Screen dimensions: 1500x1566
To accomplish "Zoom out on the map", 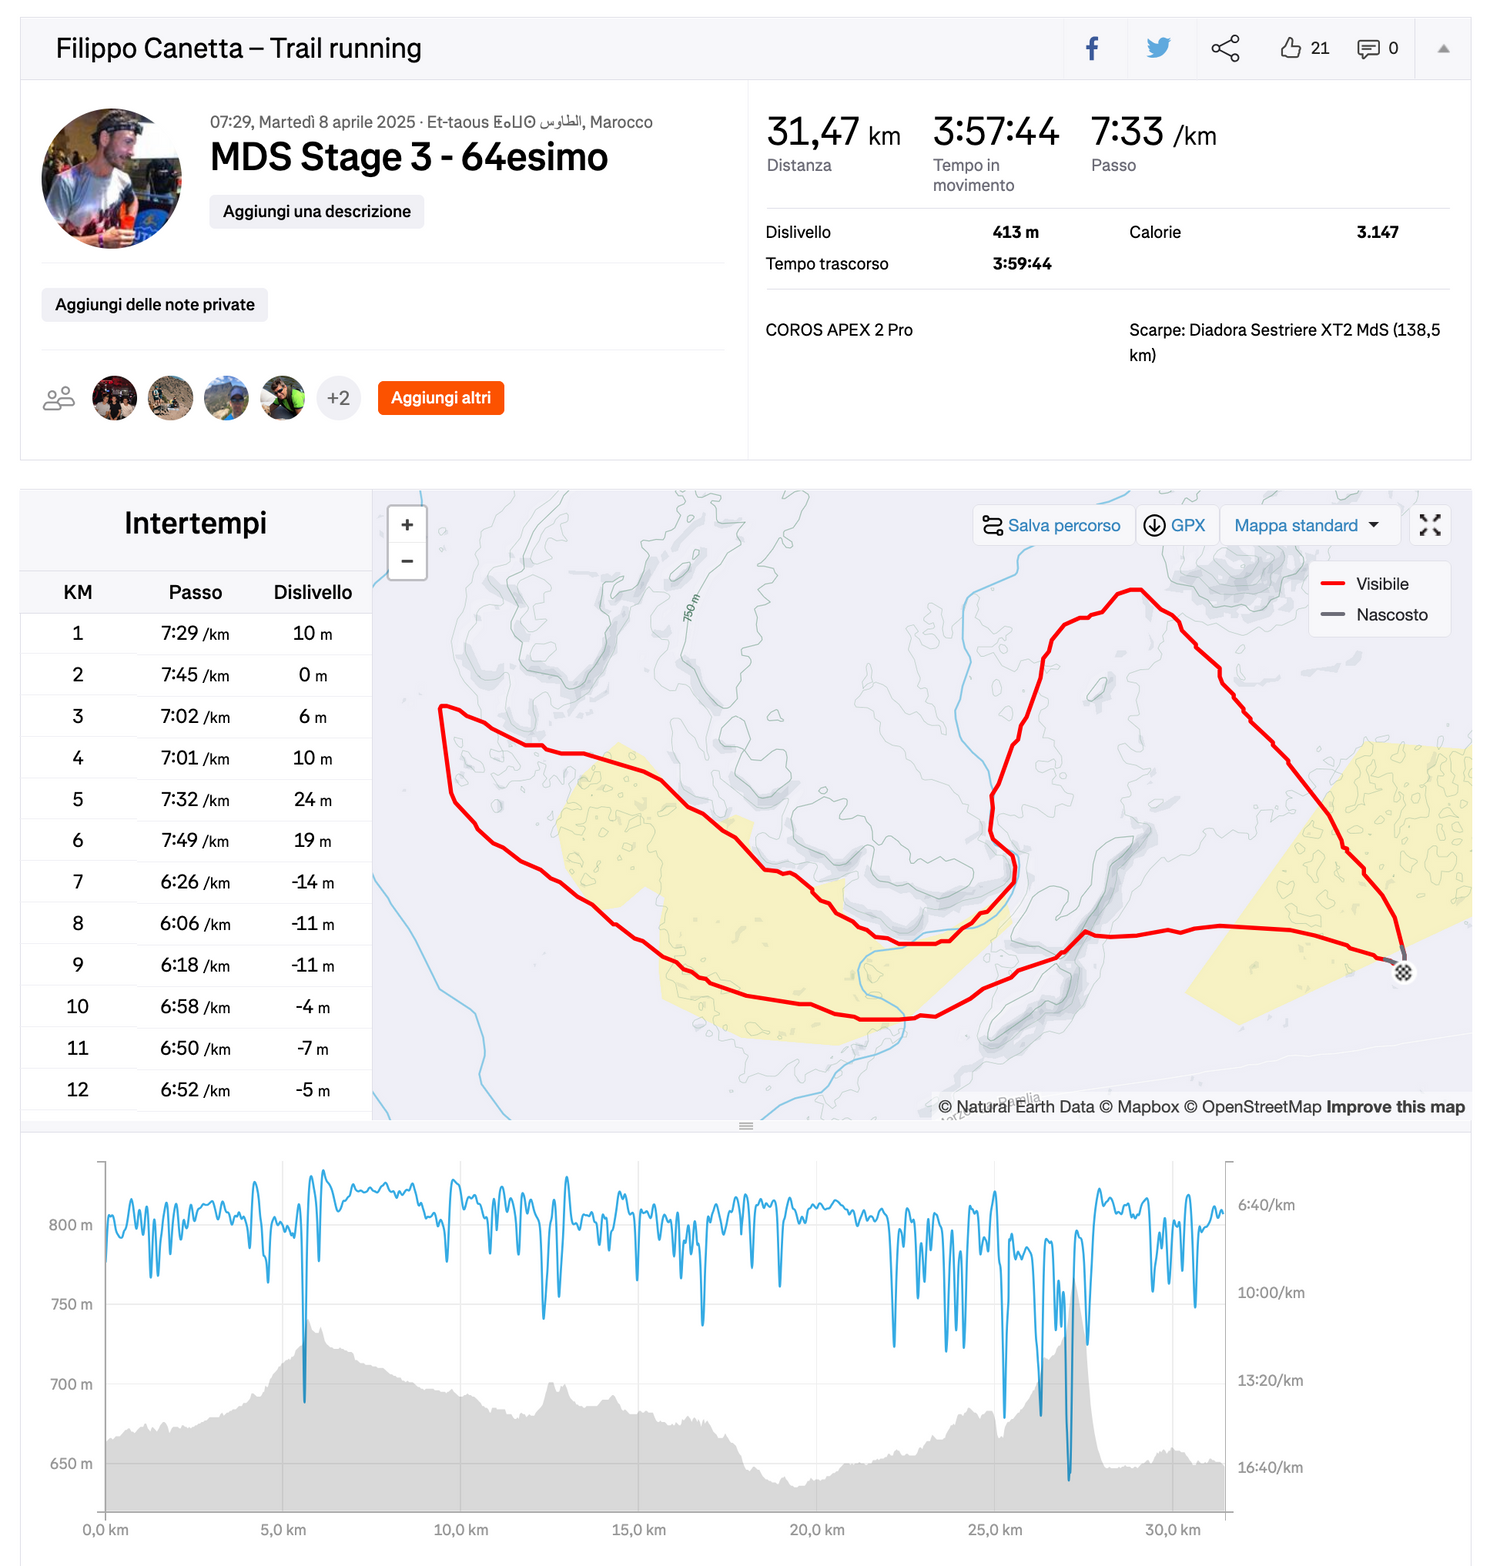I will [407, 562].
